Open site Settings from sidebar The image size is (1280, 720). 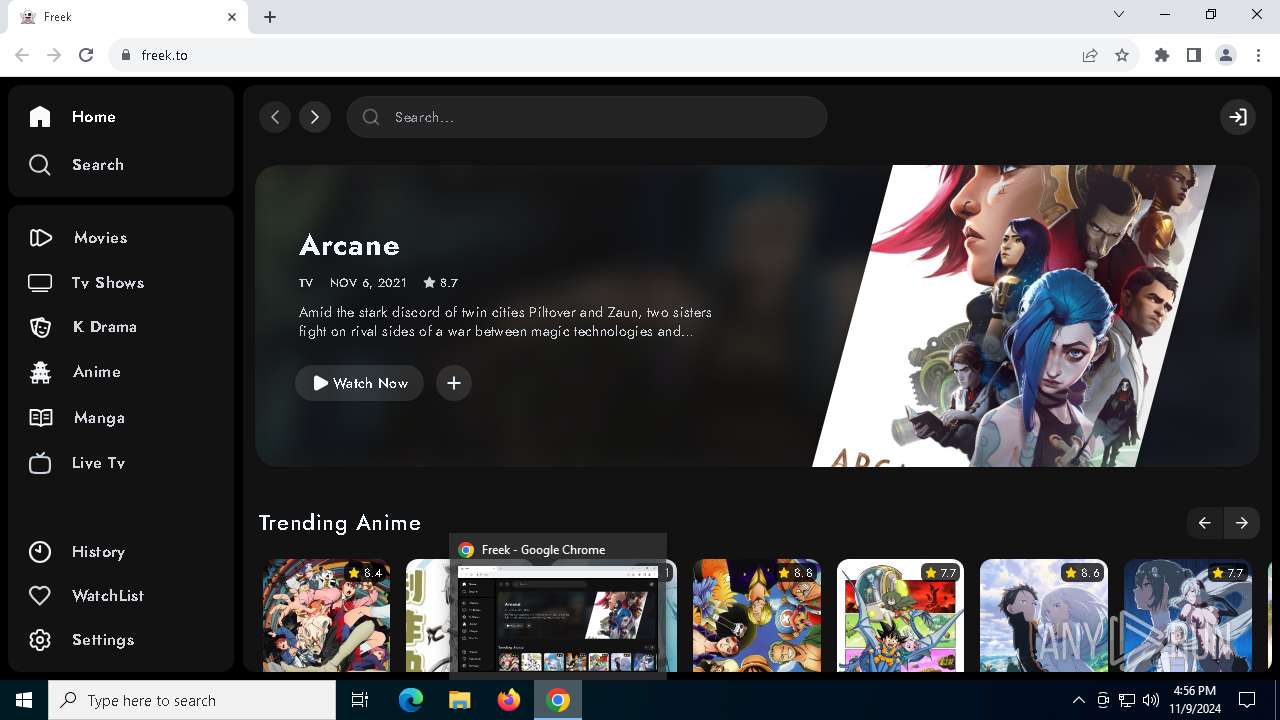(81, 640)
